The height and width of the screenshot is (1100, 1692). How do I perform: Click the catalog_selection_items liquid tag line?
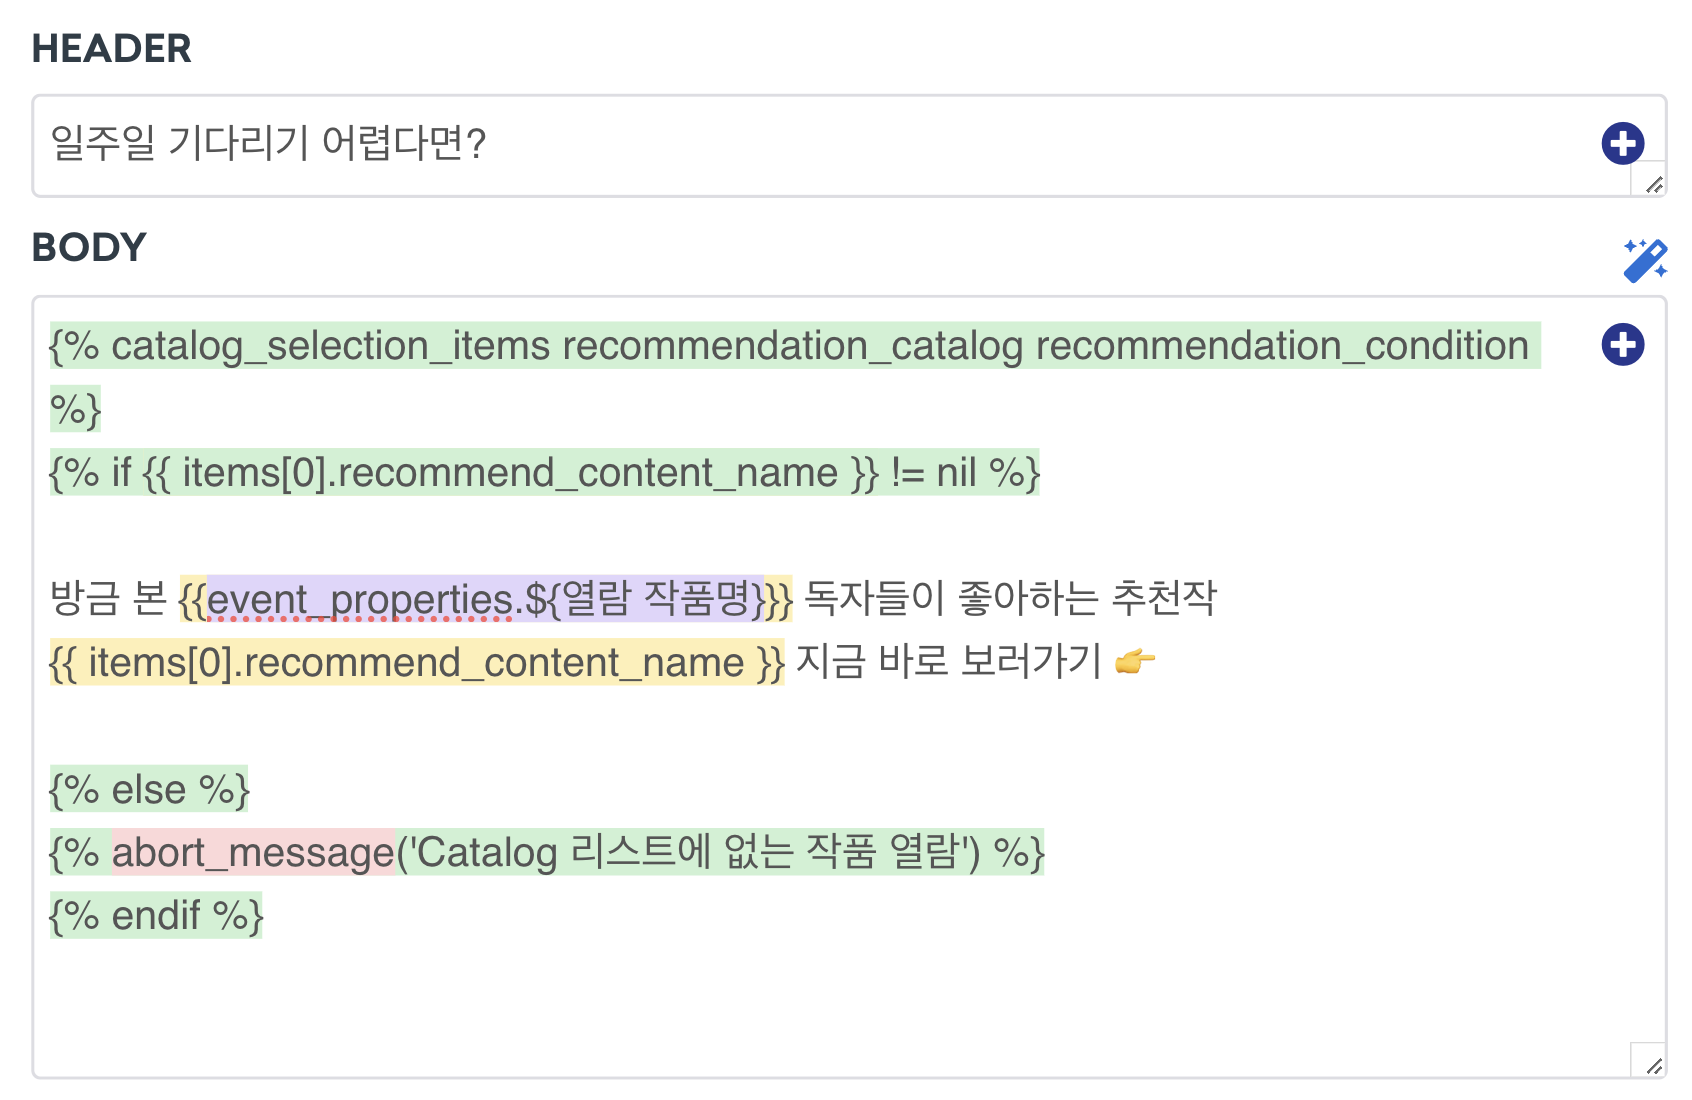(x=795, y=377)
